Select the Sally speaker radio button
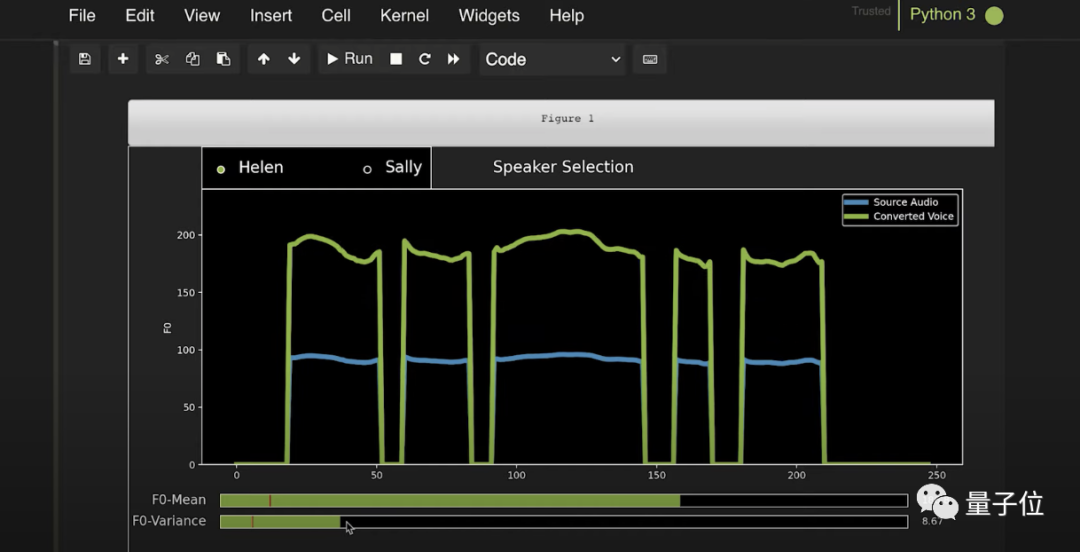 pos(368,169)
